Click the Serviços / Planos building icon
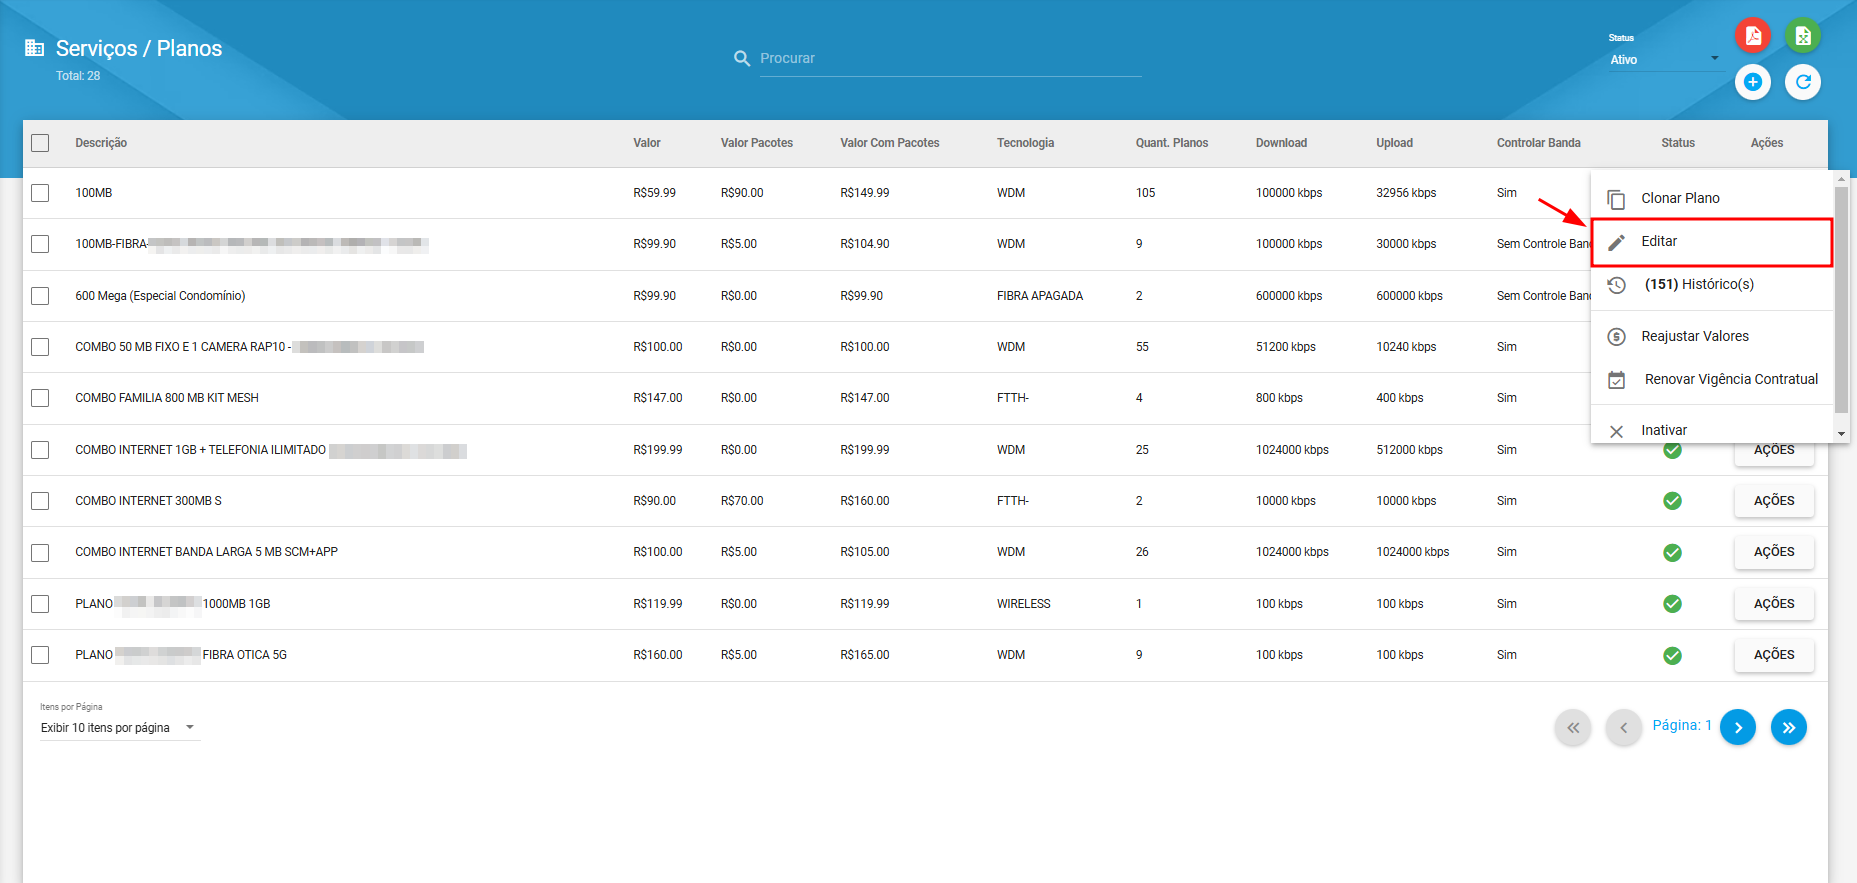This screenshot has width=1857, height=883. click(35, 48)
